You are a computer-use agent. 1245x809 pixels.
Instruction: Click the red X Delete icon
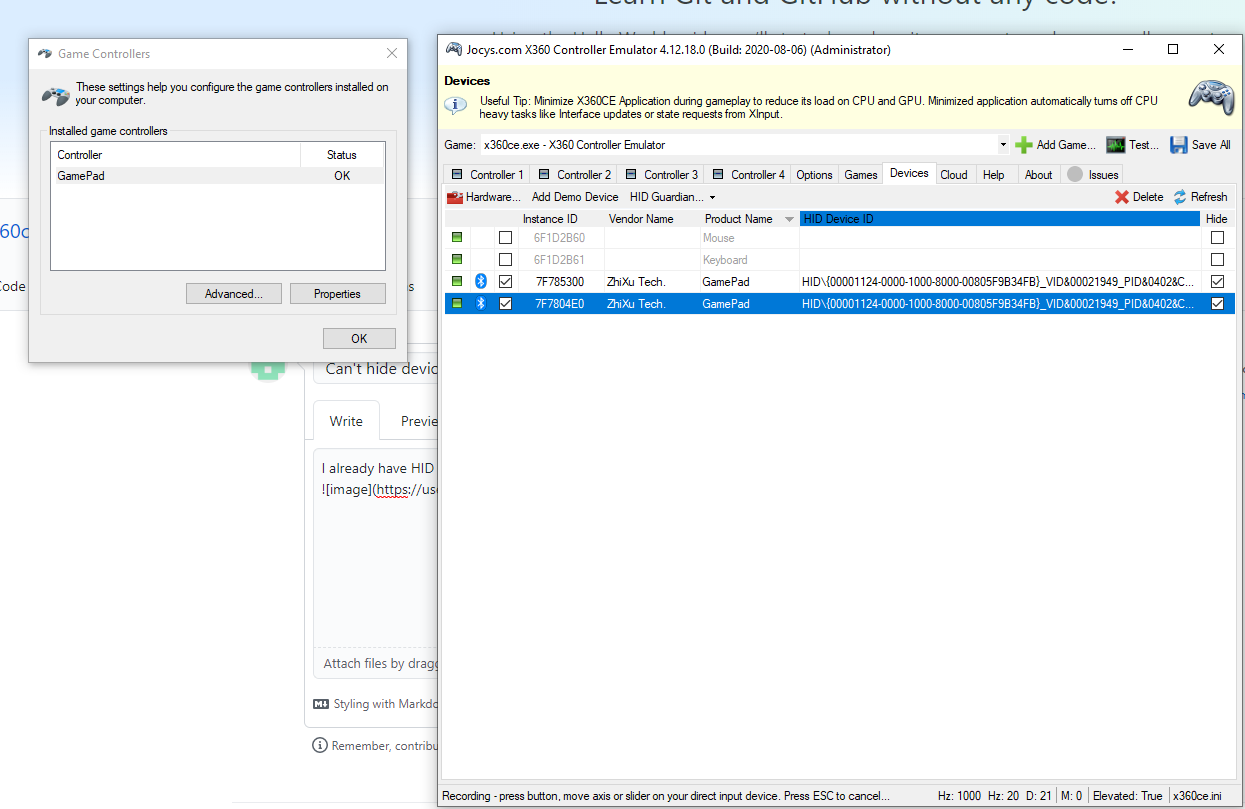point(1122,197)
